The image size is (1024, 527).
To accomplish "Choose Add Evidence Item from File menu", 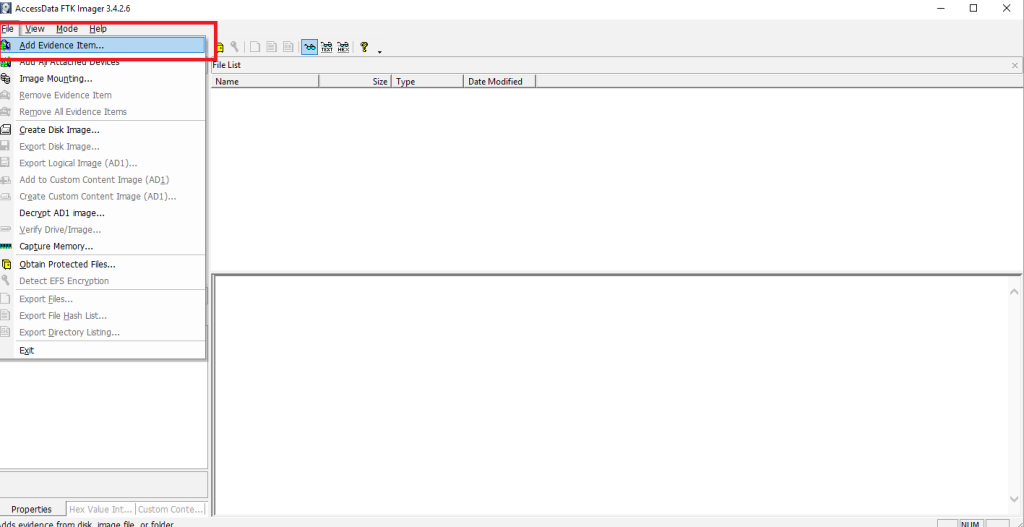I will point(103,45).
